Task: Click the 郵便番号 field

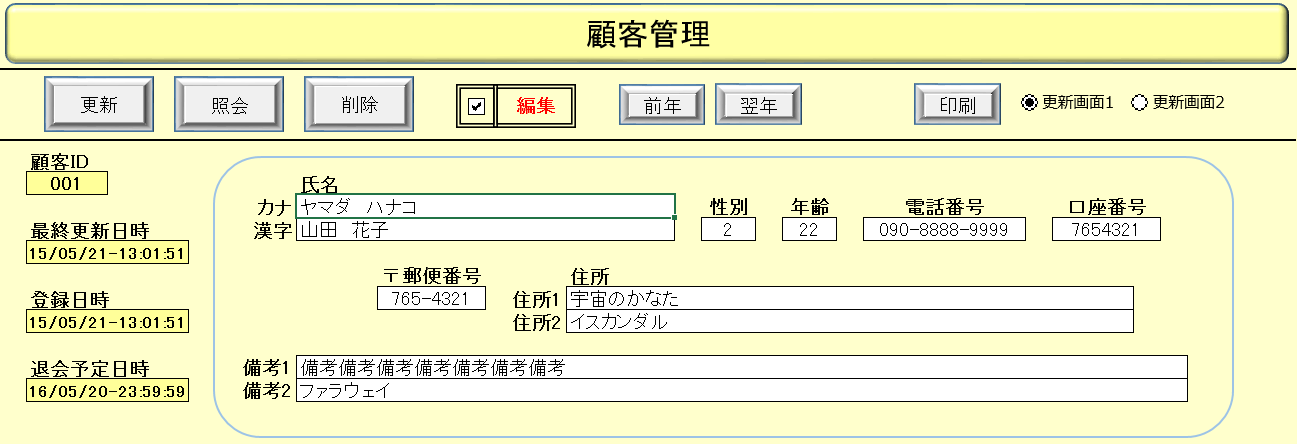Action: pyautogui.click(x=431, y=298)
